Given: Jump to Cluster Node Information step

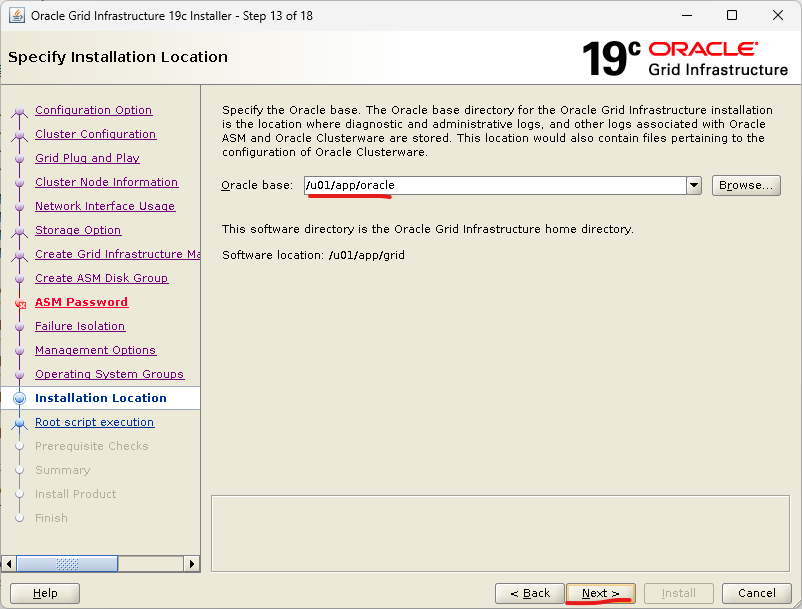Looking at the screenshot, I should (x=106, y=182).
